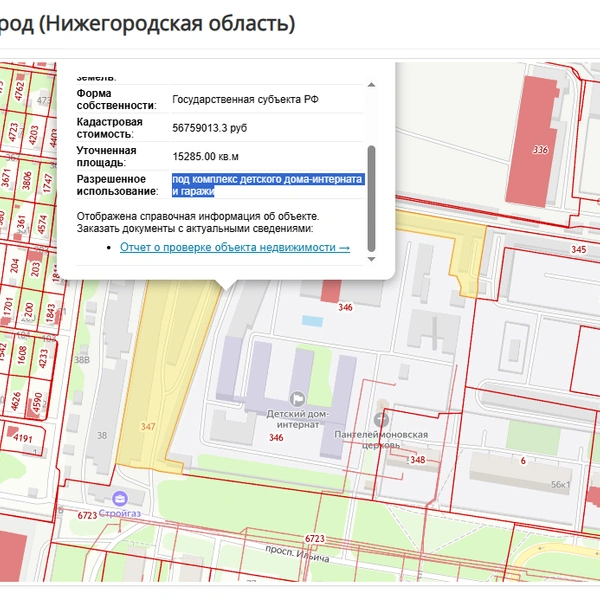This screenshot has height=600, width=600.
Task: Click 'Государственная субъекта РФ' value
Action: pos(245,99)
